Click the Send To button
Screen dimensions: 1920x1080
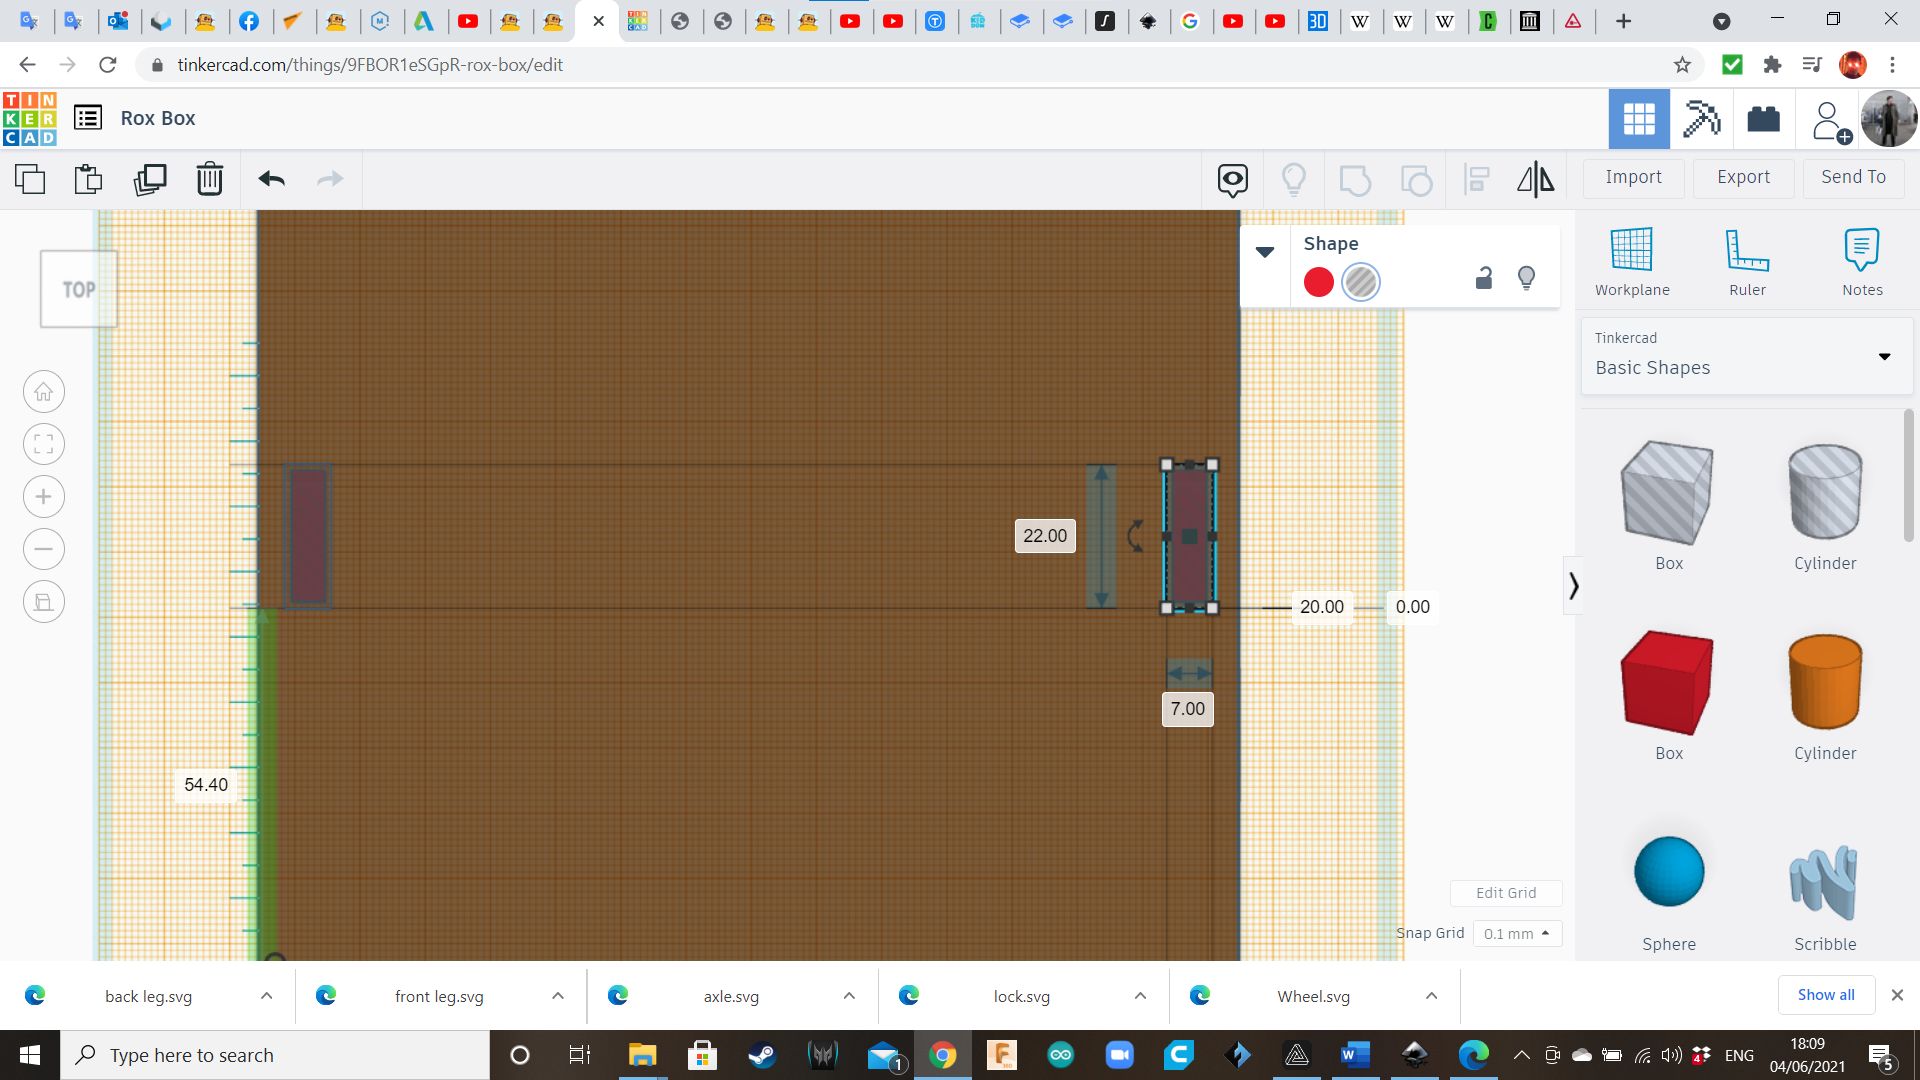tap(1853, 177)
